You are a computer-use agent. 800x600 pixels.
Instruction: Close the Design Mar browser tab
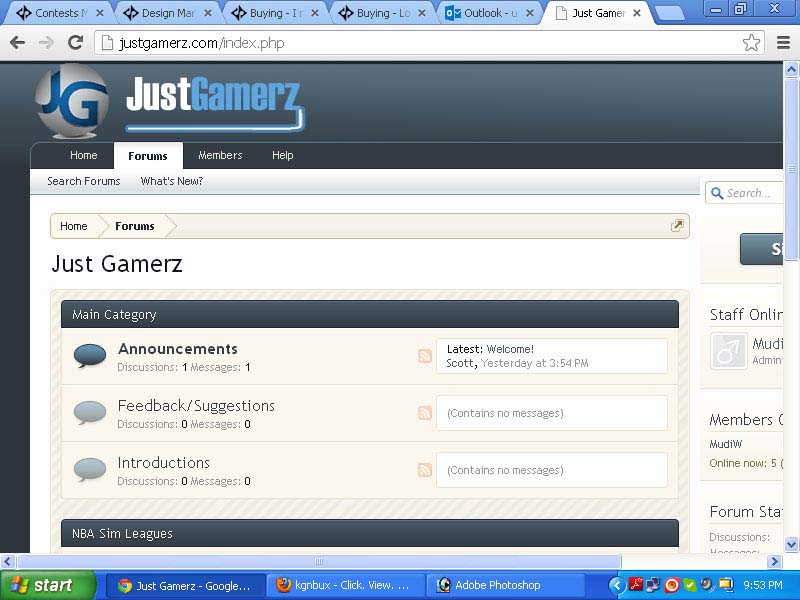208,13
